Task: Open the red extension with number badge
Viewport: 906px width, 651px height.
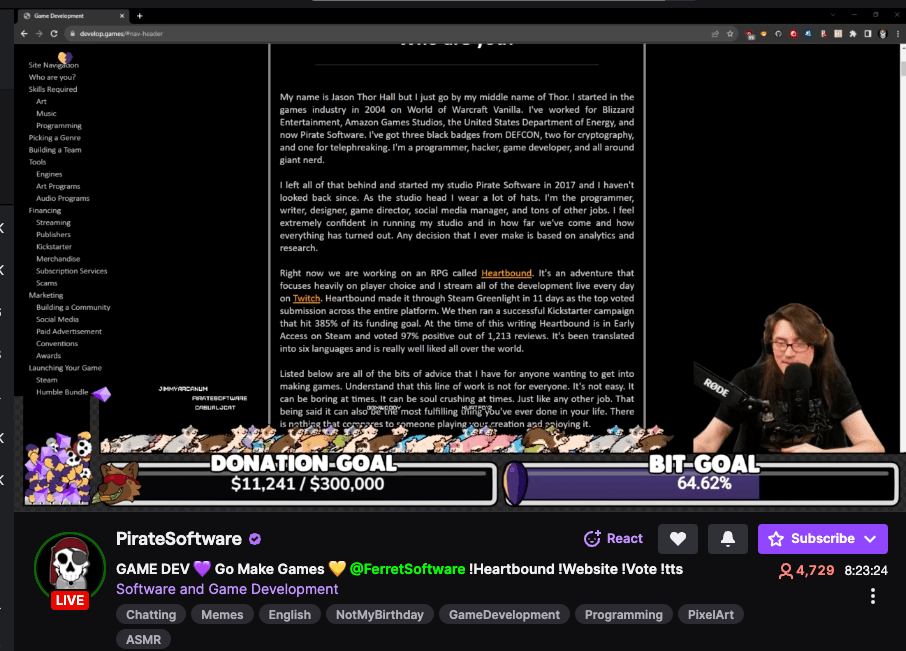Action: pos(749,34)
